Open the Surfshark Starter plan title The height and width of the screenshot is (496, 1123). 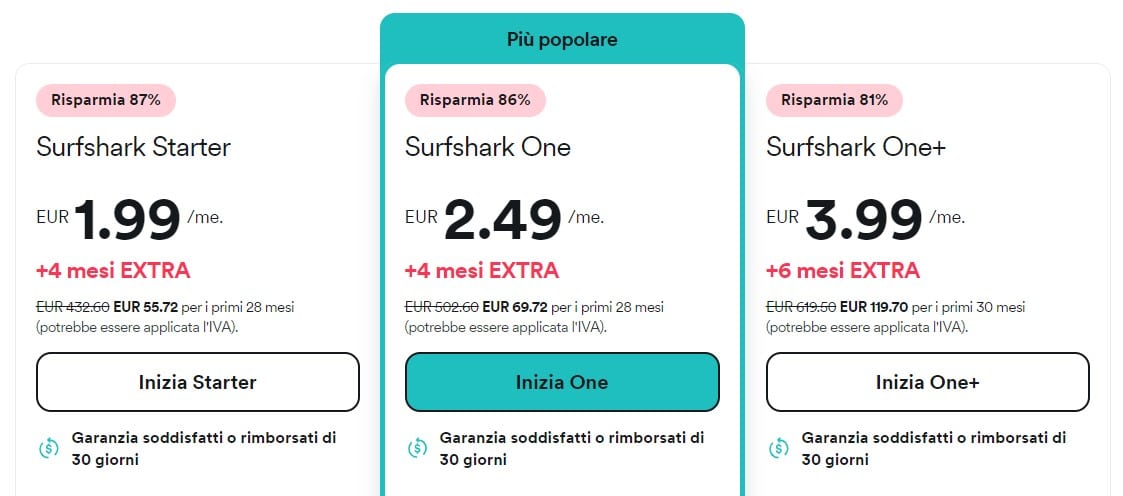[134, 147]
